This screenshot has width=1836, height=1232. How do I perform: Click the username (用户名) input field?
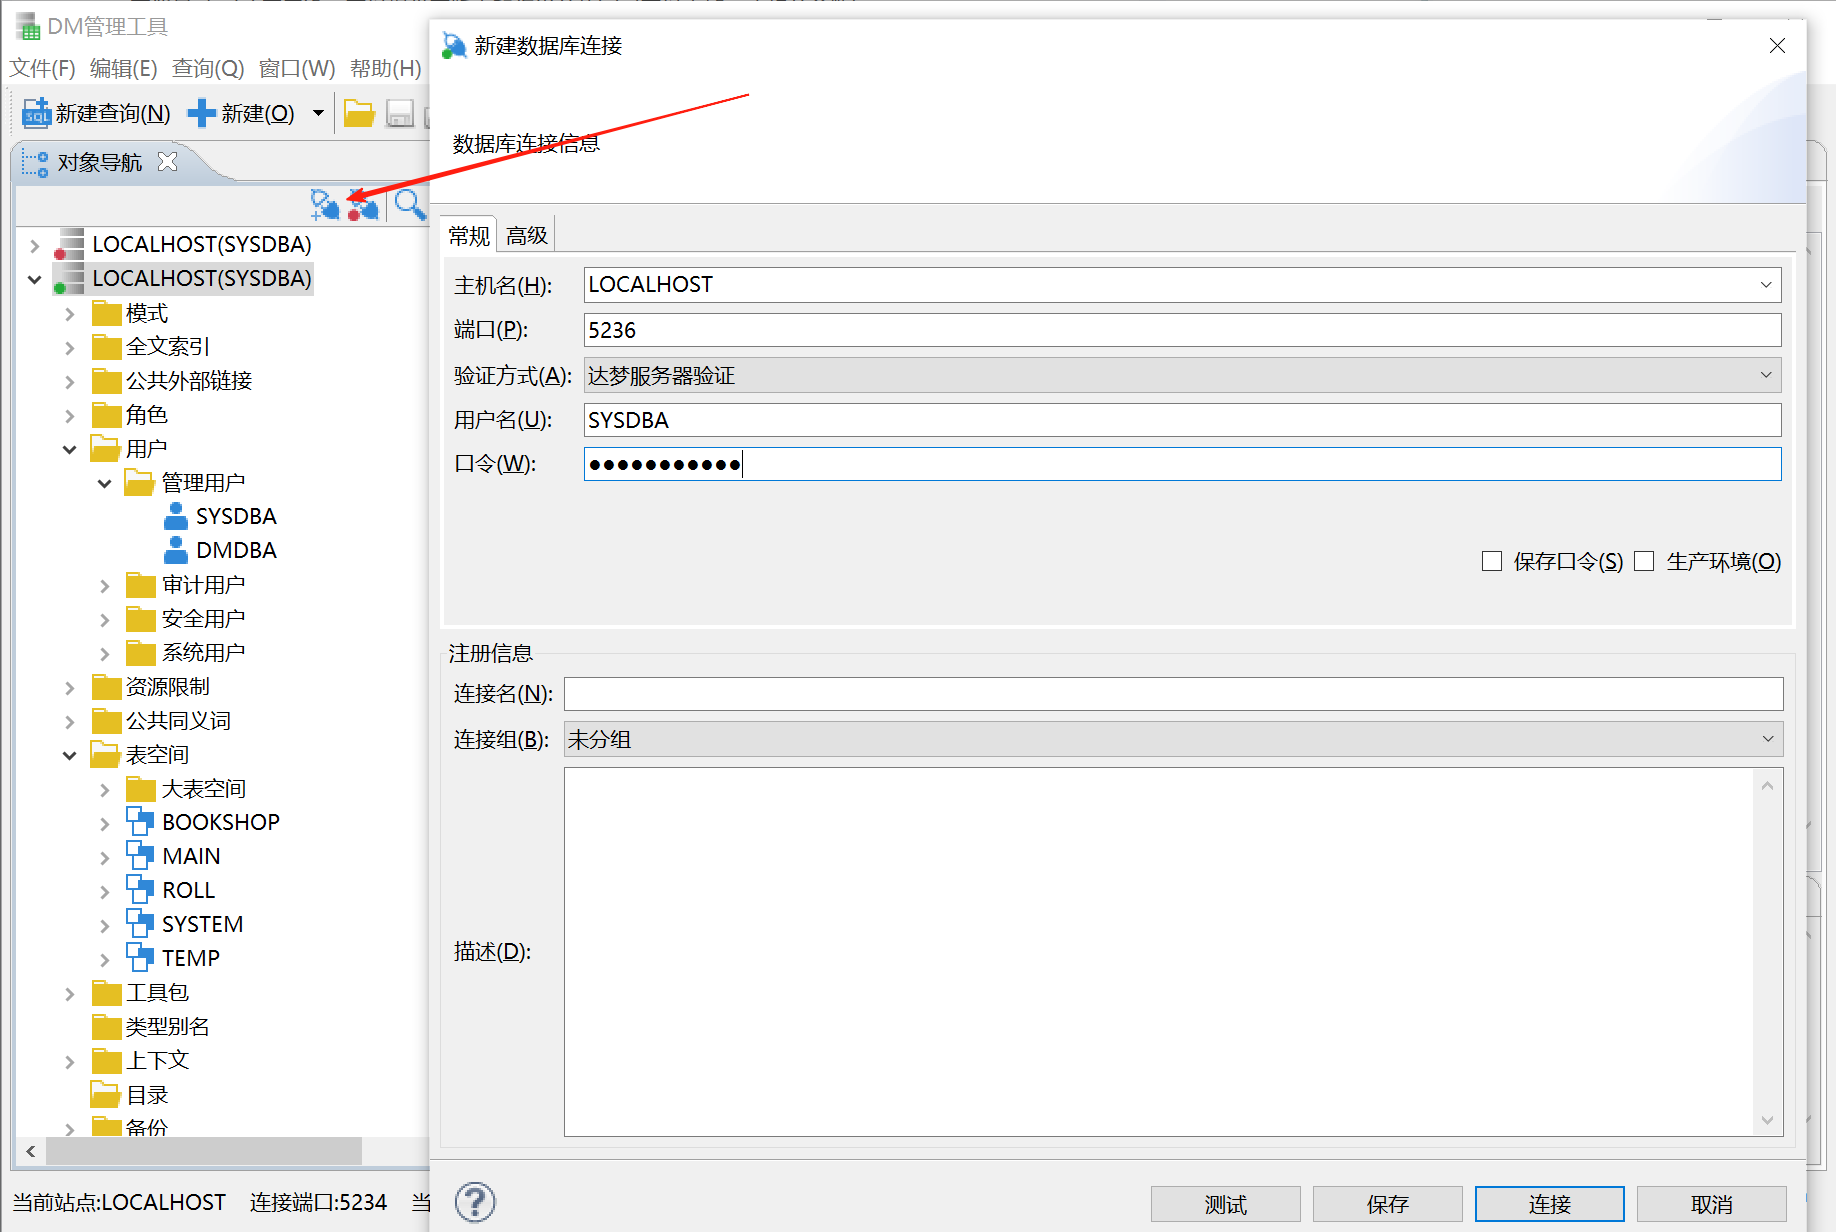tap(1182, 420)
